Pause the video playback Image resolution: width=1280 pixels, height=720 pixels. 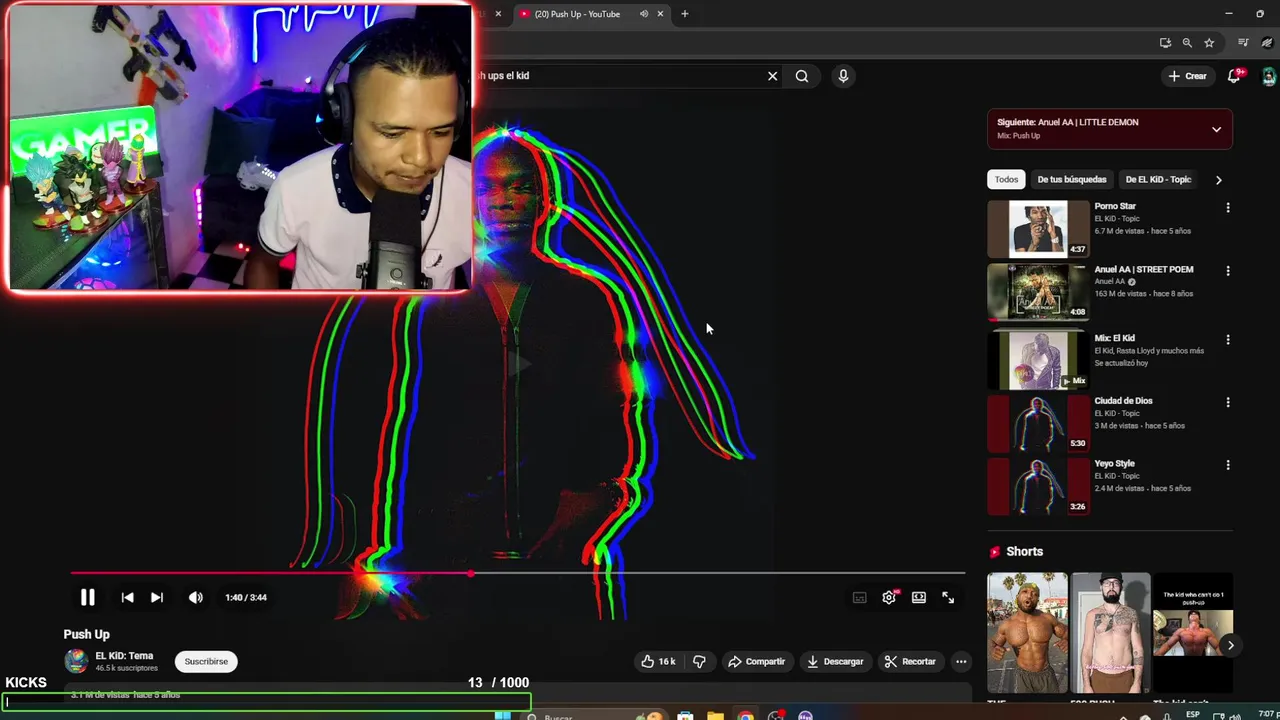pyautogui.click(x=87, y=597)
